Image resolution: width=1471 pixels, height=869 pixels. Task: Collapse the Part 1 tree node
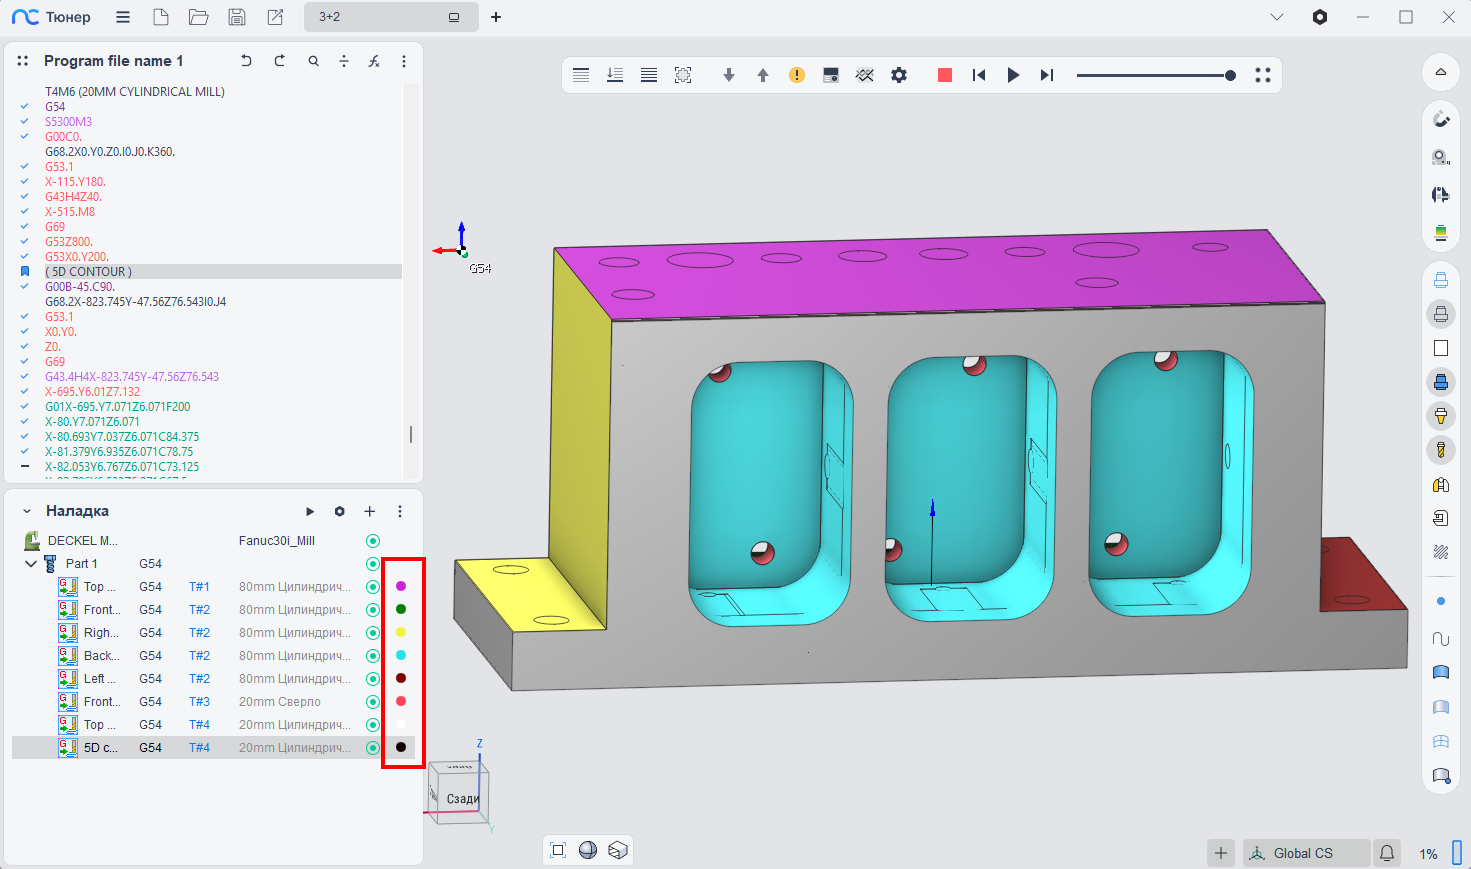[31, 564]
